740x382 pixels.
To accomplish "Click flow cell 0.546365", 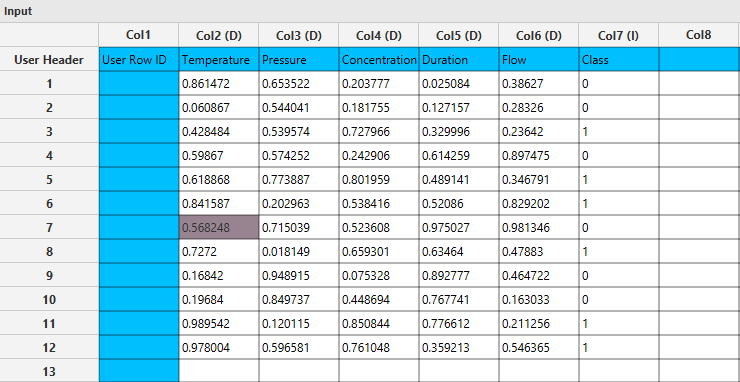I will pos(539,348).
